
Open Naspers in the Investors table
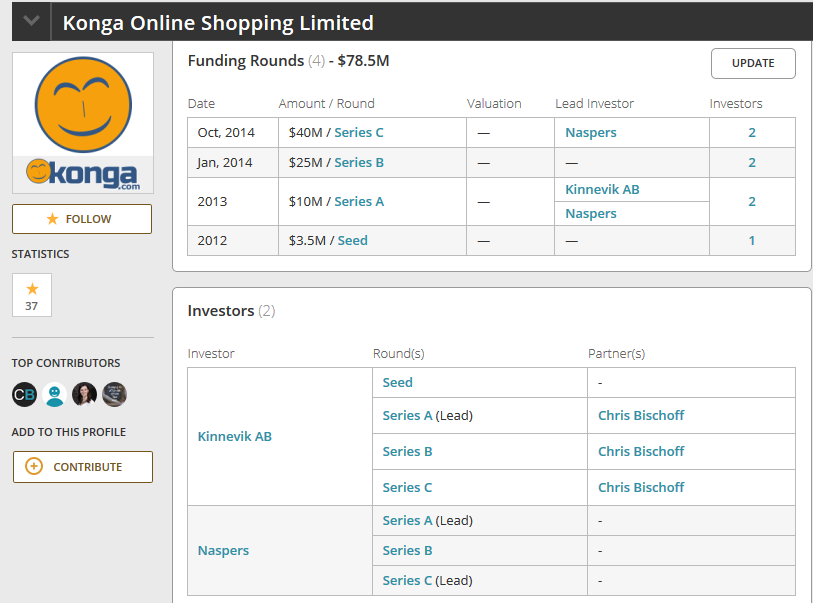[x=223, y=551]
